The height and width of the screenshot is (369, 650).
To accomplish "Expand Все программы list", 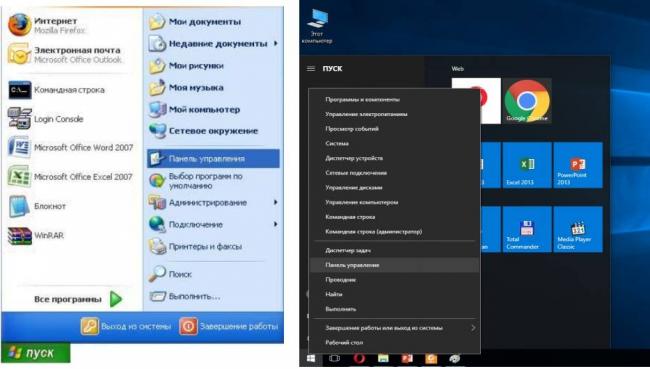I will click(x=78, y=299).
